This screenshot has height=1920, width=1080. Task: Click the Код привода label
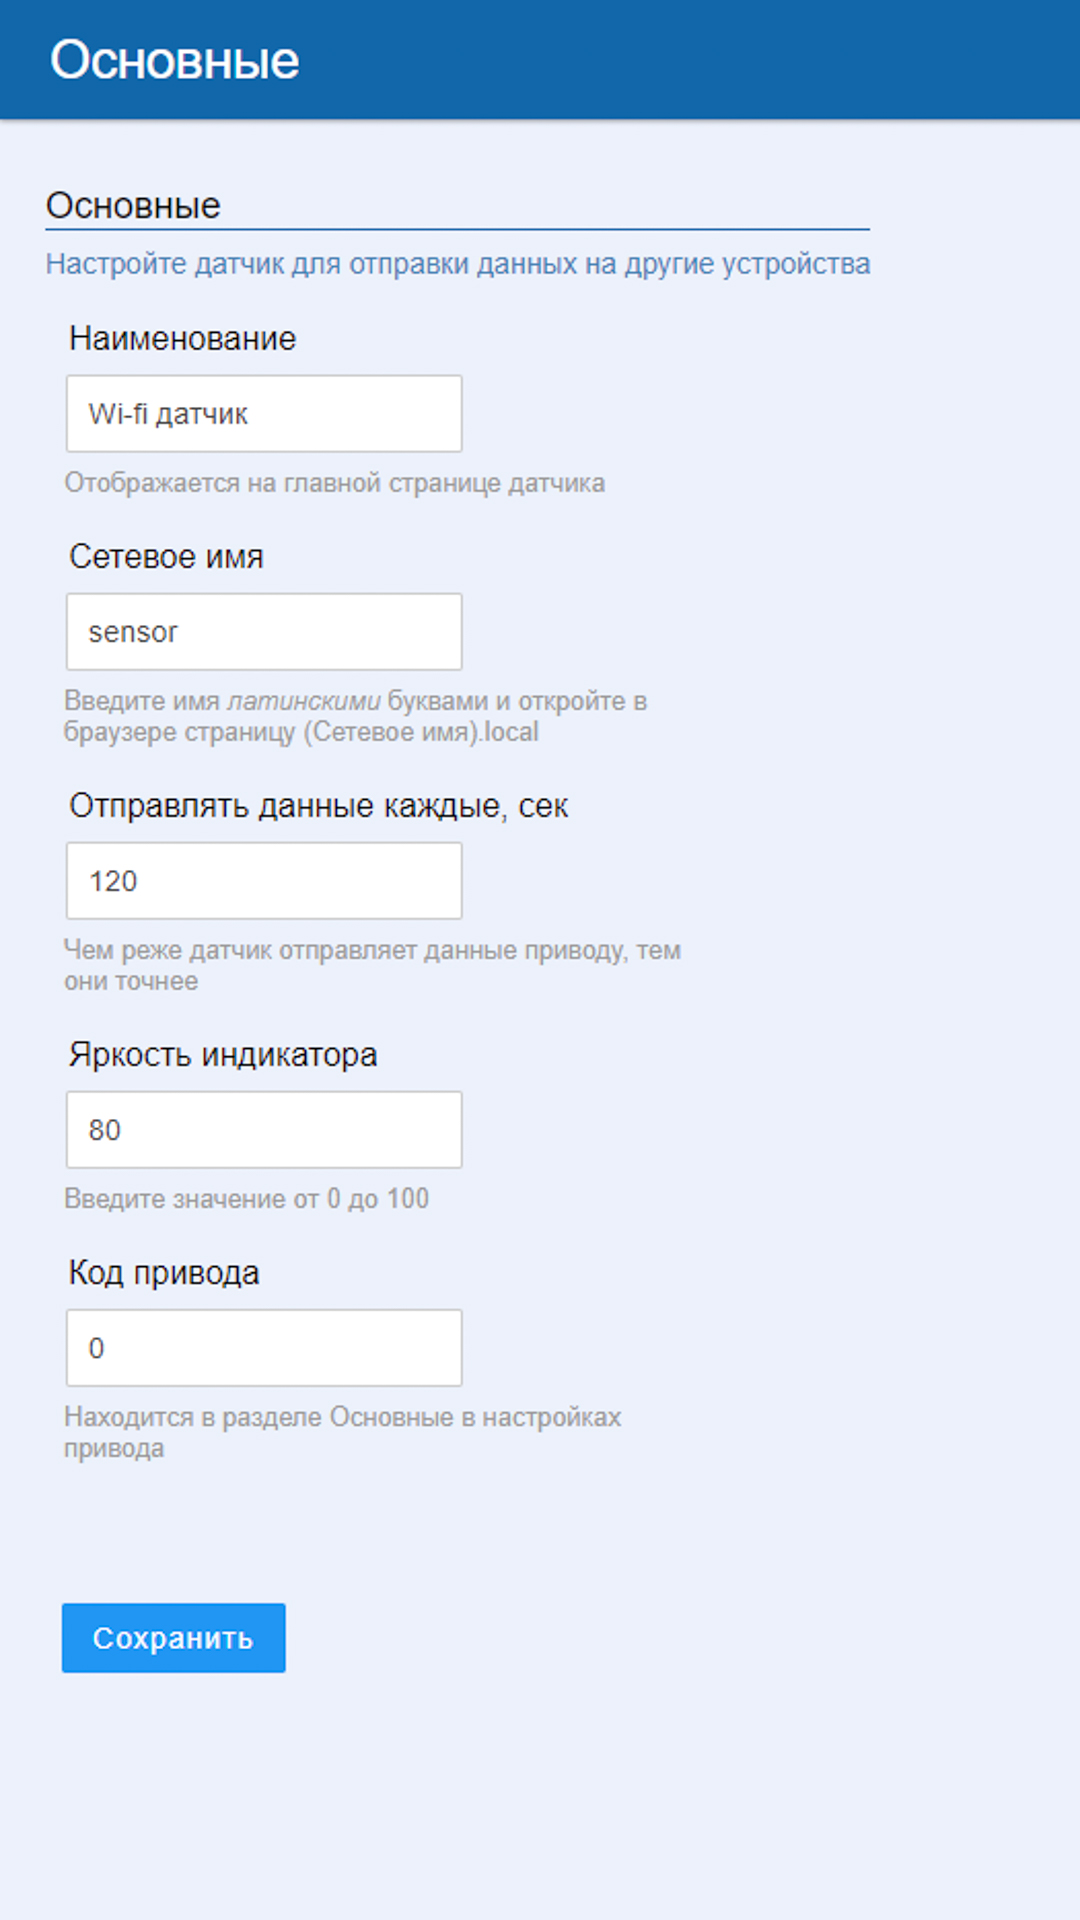[164, 1273]
